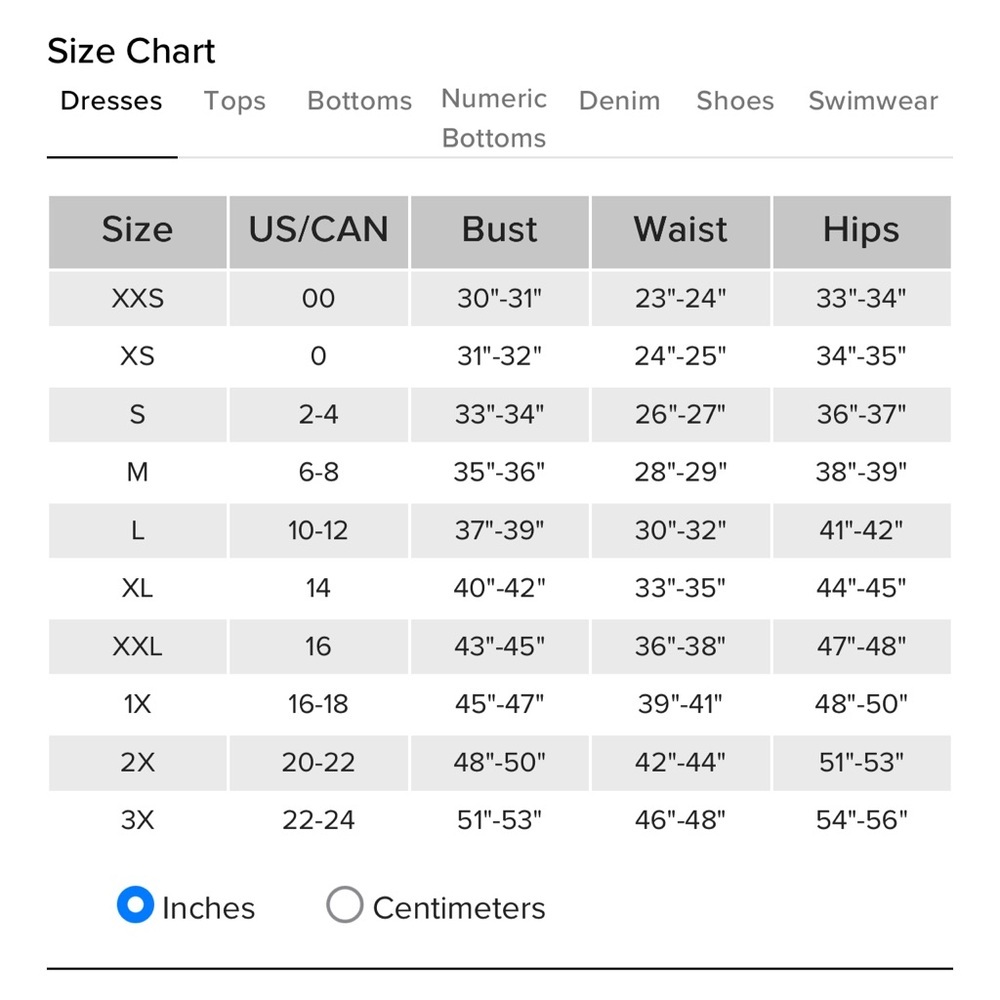Click the Hips column header

pos(862,232)
